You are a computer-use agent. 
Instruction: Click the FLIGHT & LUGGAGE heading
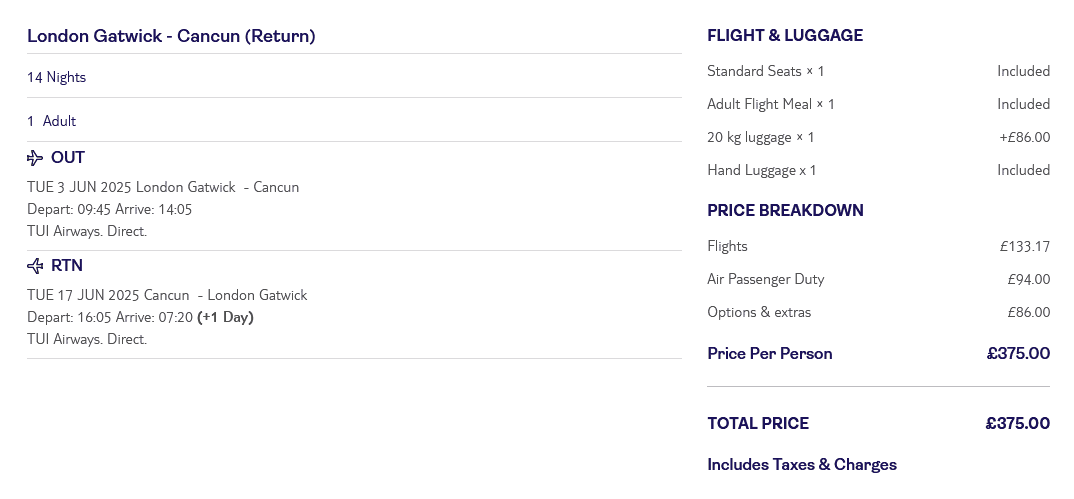(x=785, y=36)
